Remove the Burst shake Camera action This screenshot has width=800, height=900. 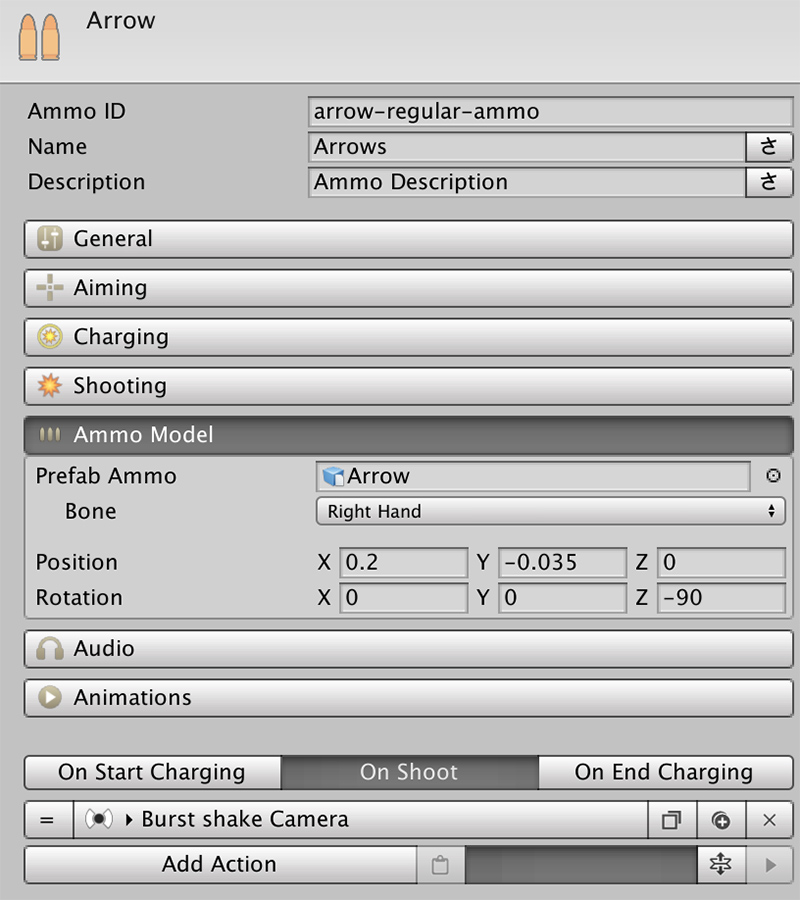(770, 820)
